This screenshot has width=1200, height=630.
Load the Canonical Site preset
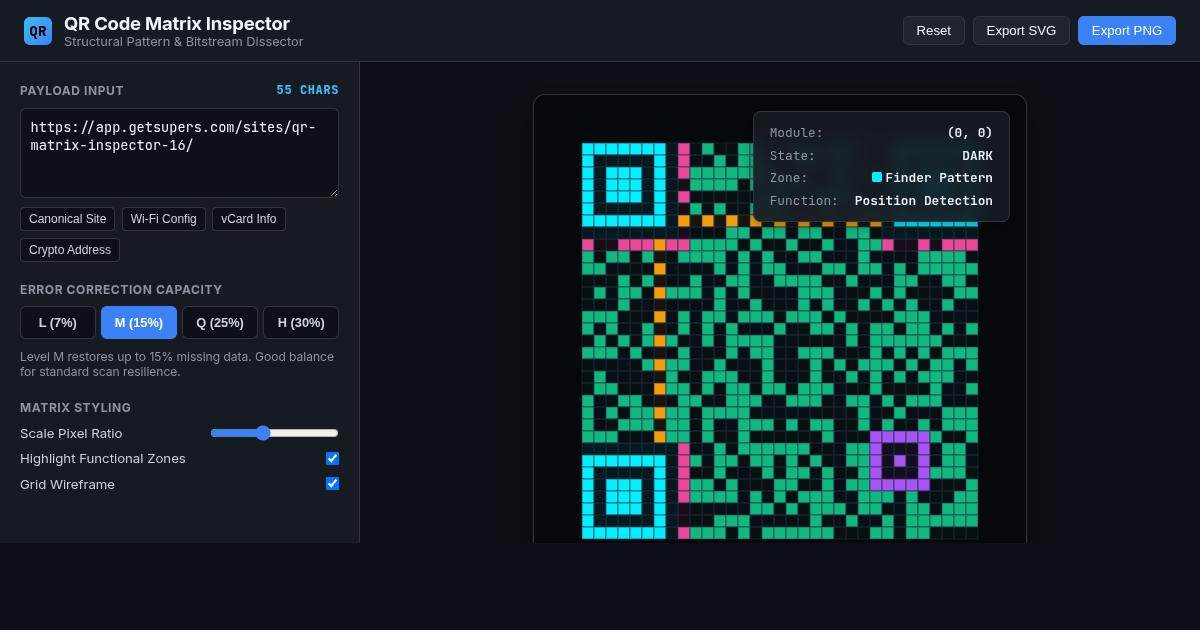click(67, 219)
